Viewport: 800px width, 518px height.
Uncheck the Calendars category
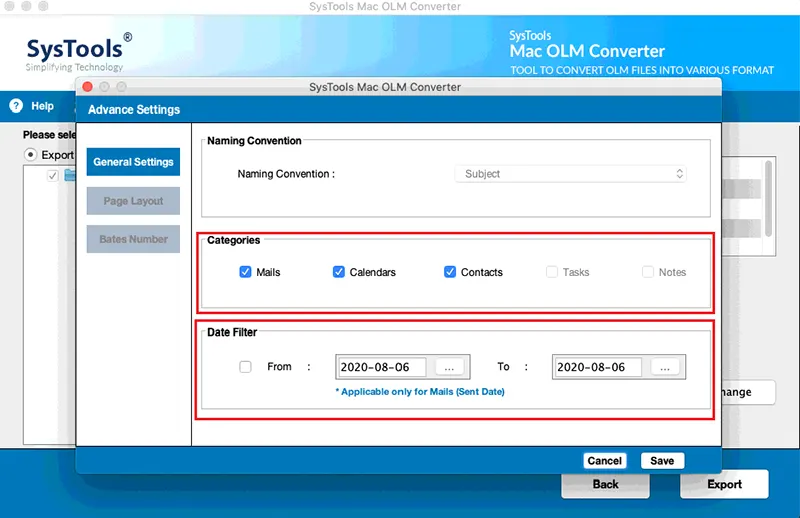tap(339, 272)
